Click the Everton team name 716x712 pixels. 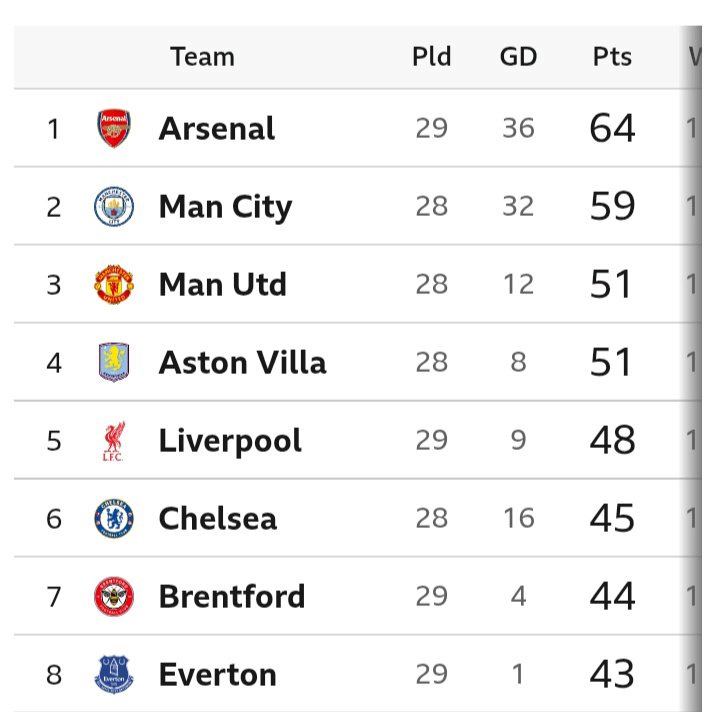(217, 675)
